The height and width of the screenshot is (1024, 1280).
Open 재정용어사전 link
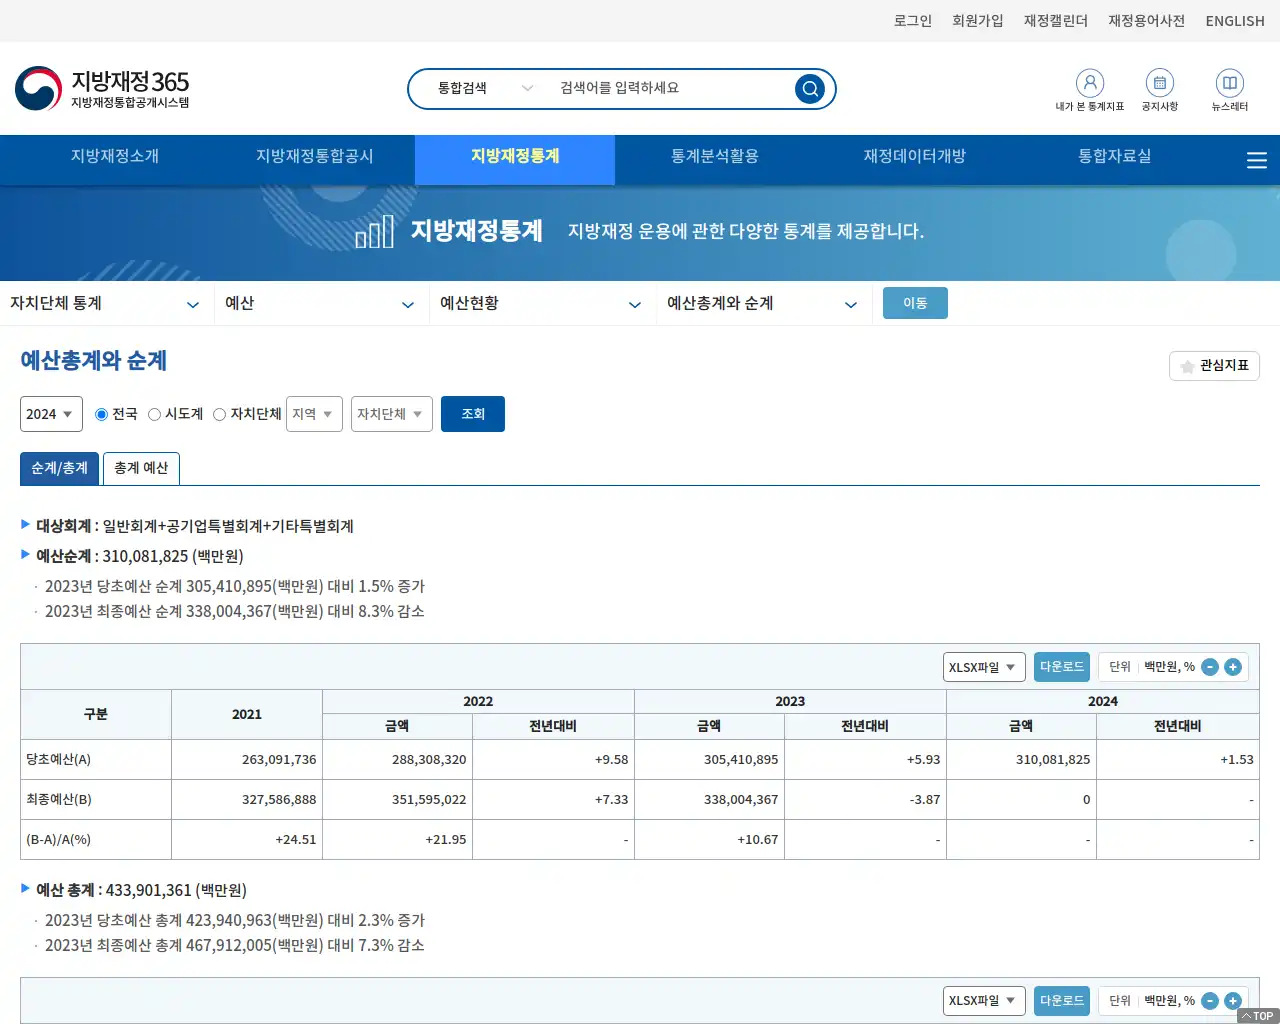(1147, 21)
